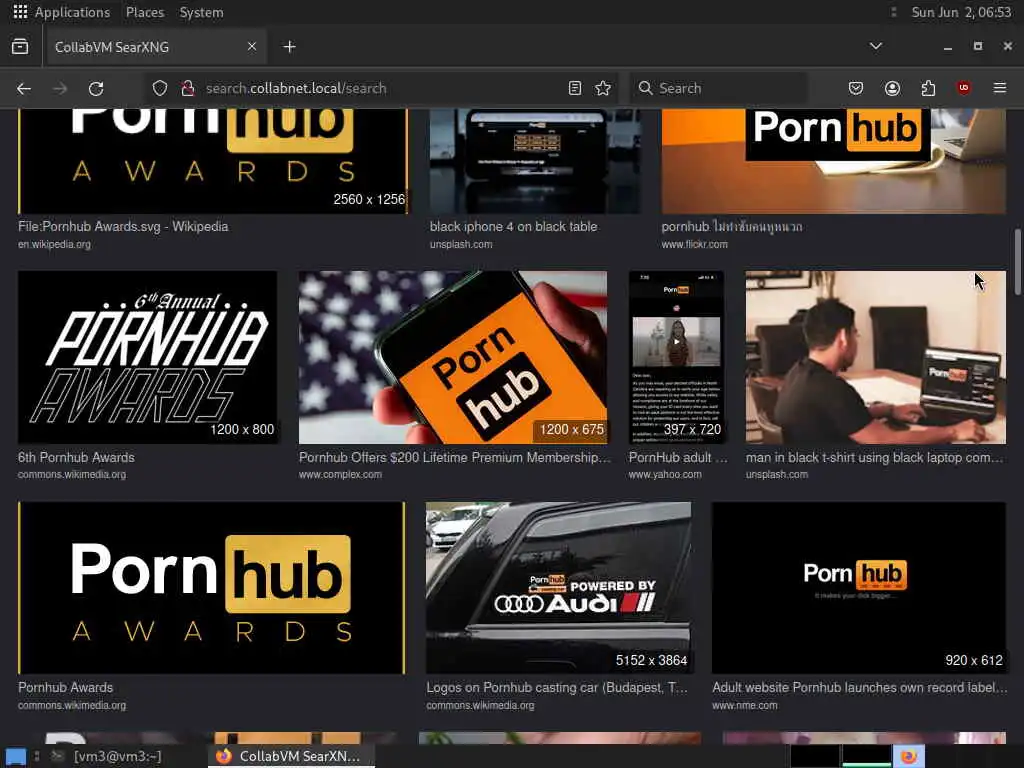This screenshot has height=768, width=1024.
Task: Open the Applications menu
Action: coord(72,12)
